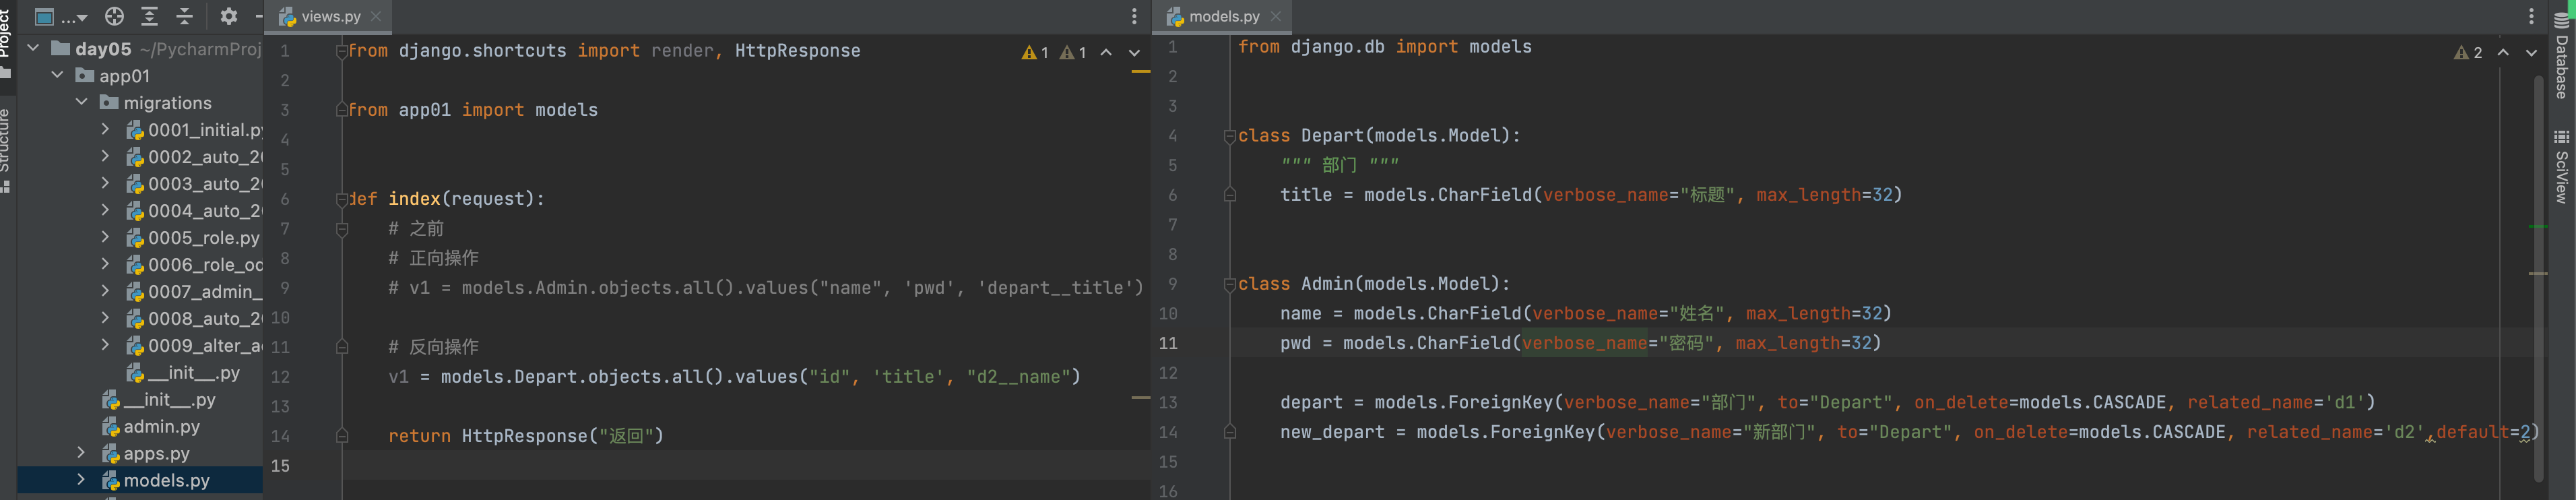
Task: Click the Collapse All icon in project toolbar
Action: click(185, 16)
